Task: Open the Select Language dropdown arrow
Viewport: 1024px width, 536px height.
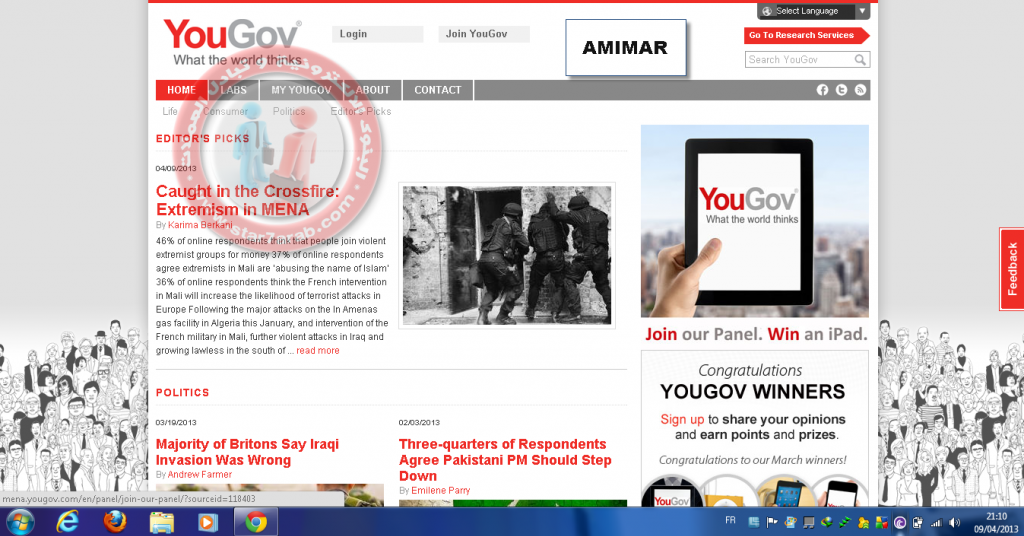Action: 862,11
